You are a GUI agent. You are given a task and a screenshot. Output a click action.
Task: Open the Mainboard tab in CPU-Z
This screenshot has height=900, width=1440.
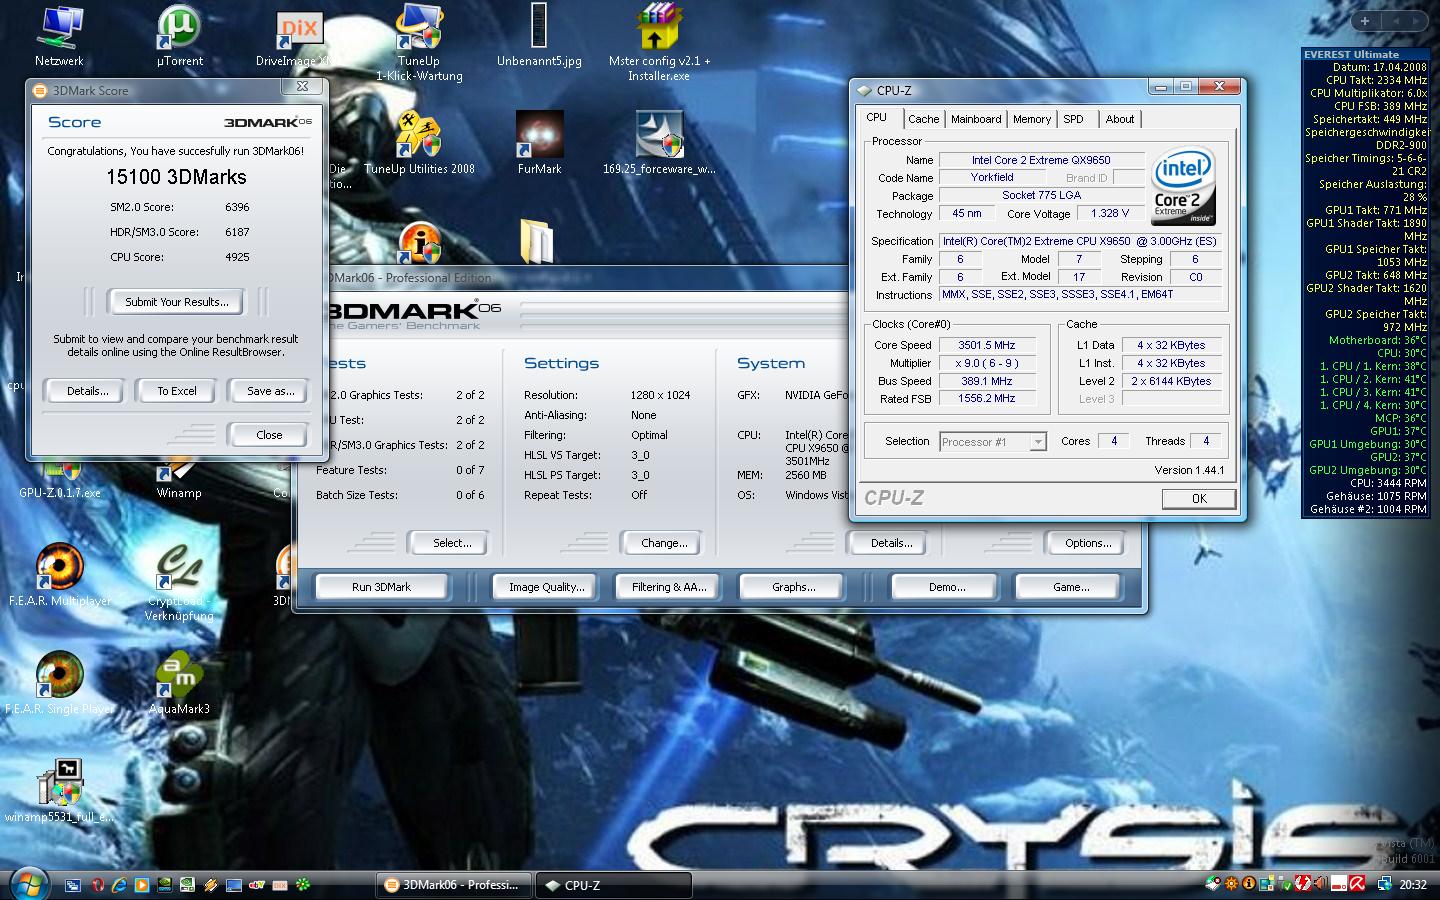(x=976, y=119)
